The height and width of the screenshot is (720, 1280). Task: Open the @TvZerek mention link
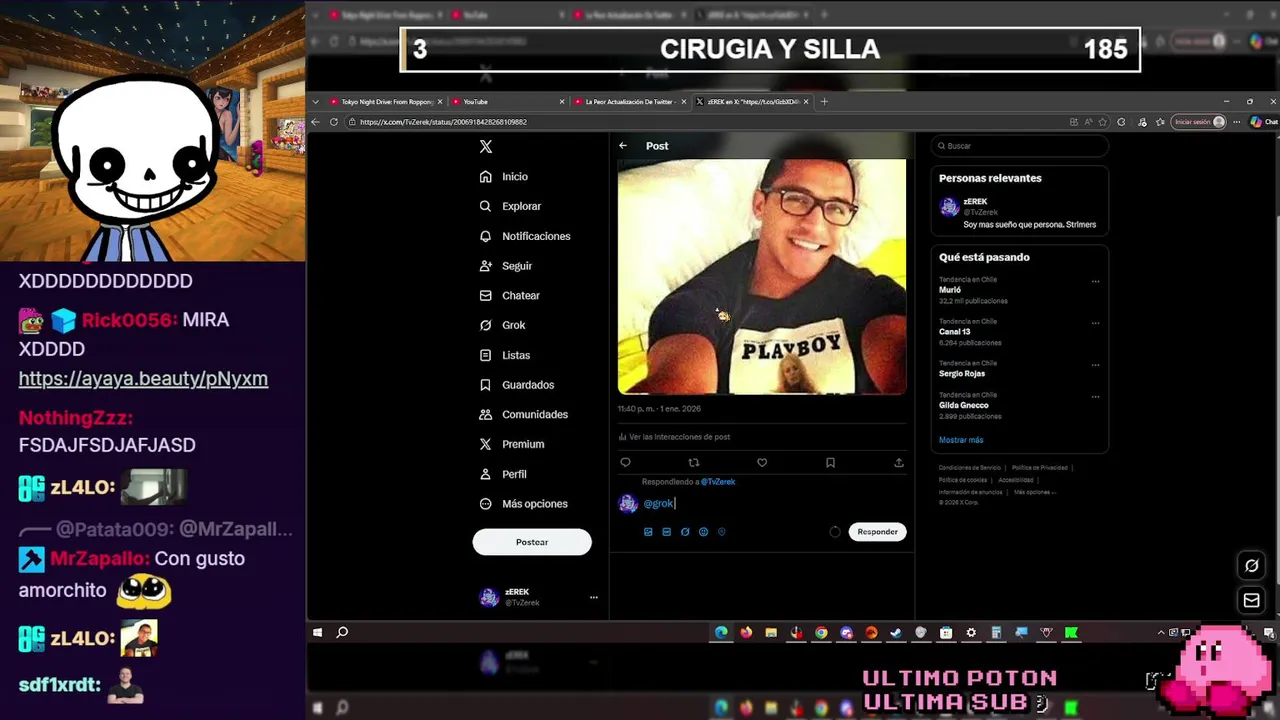pos(718,482)
